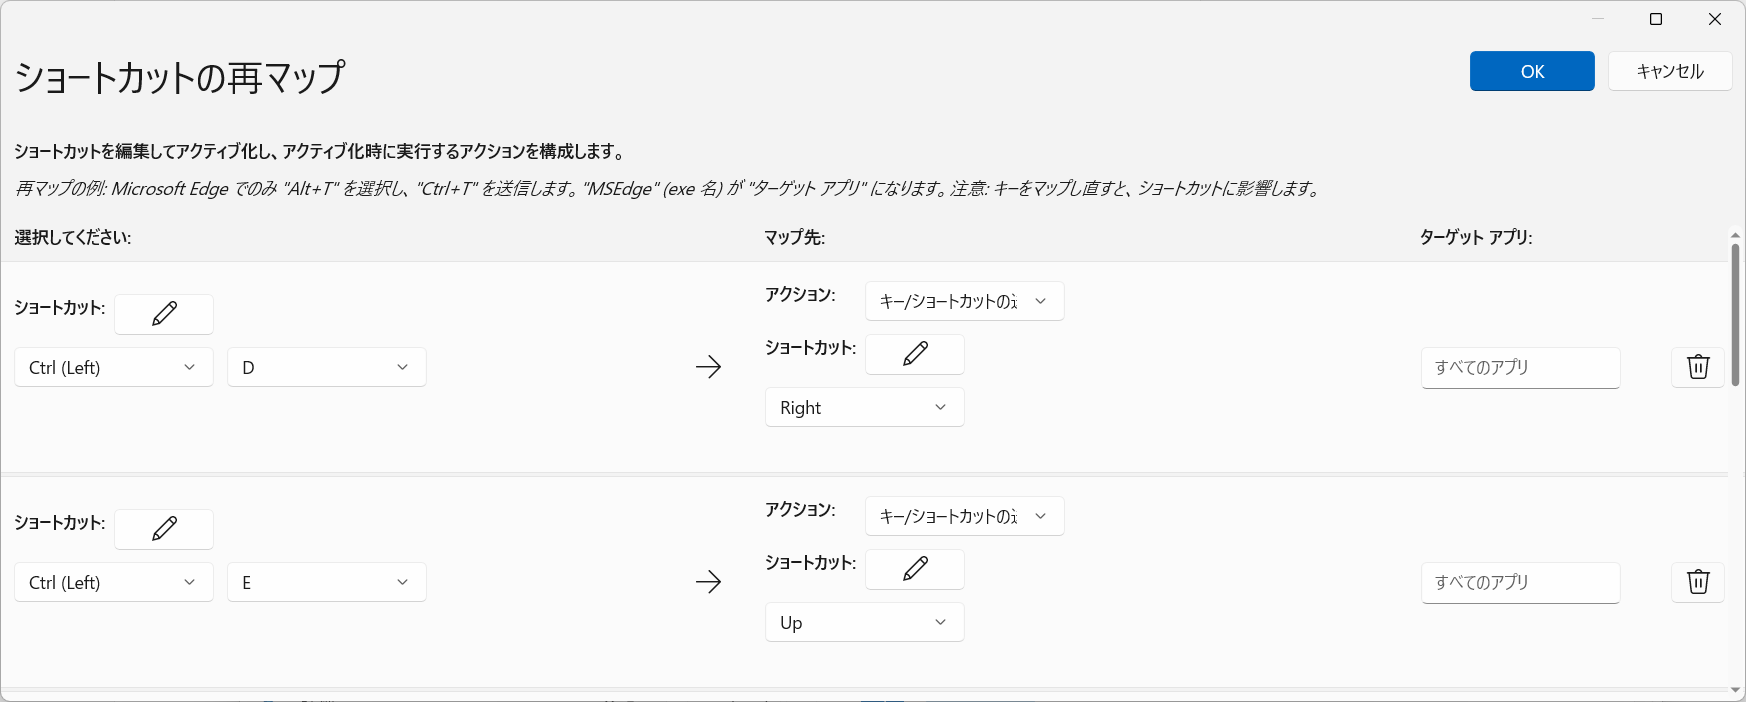Click the マップ先: column header
Screen dimensions: 1746x702
(x=794, y=237)
